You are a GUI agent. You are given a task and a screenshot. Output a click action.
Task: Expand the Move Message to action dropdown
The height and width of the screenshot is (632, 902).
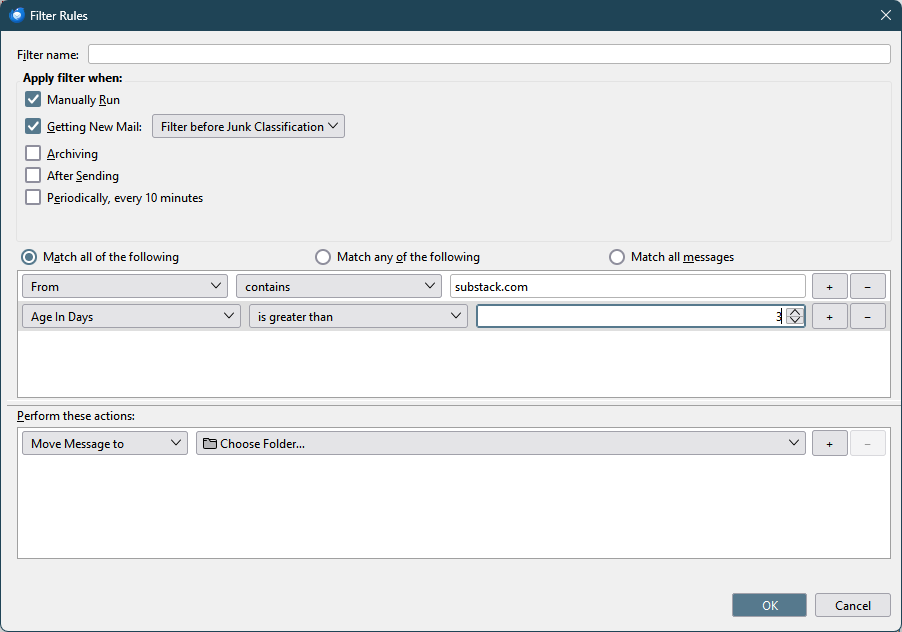[104, 443]
